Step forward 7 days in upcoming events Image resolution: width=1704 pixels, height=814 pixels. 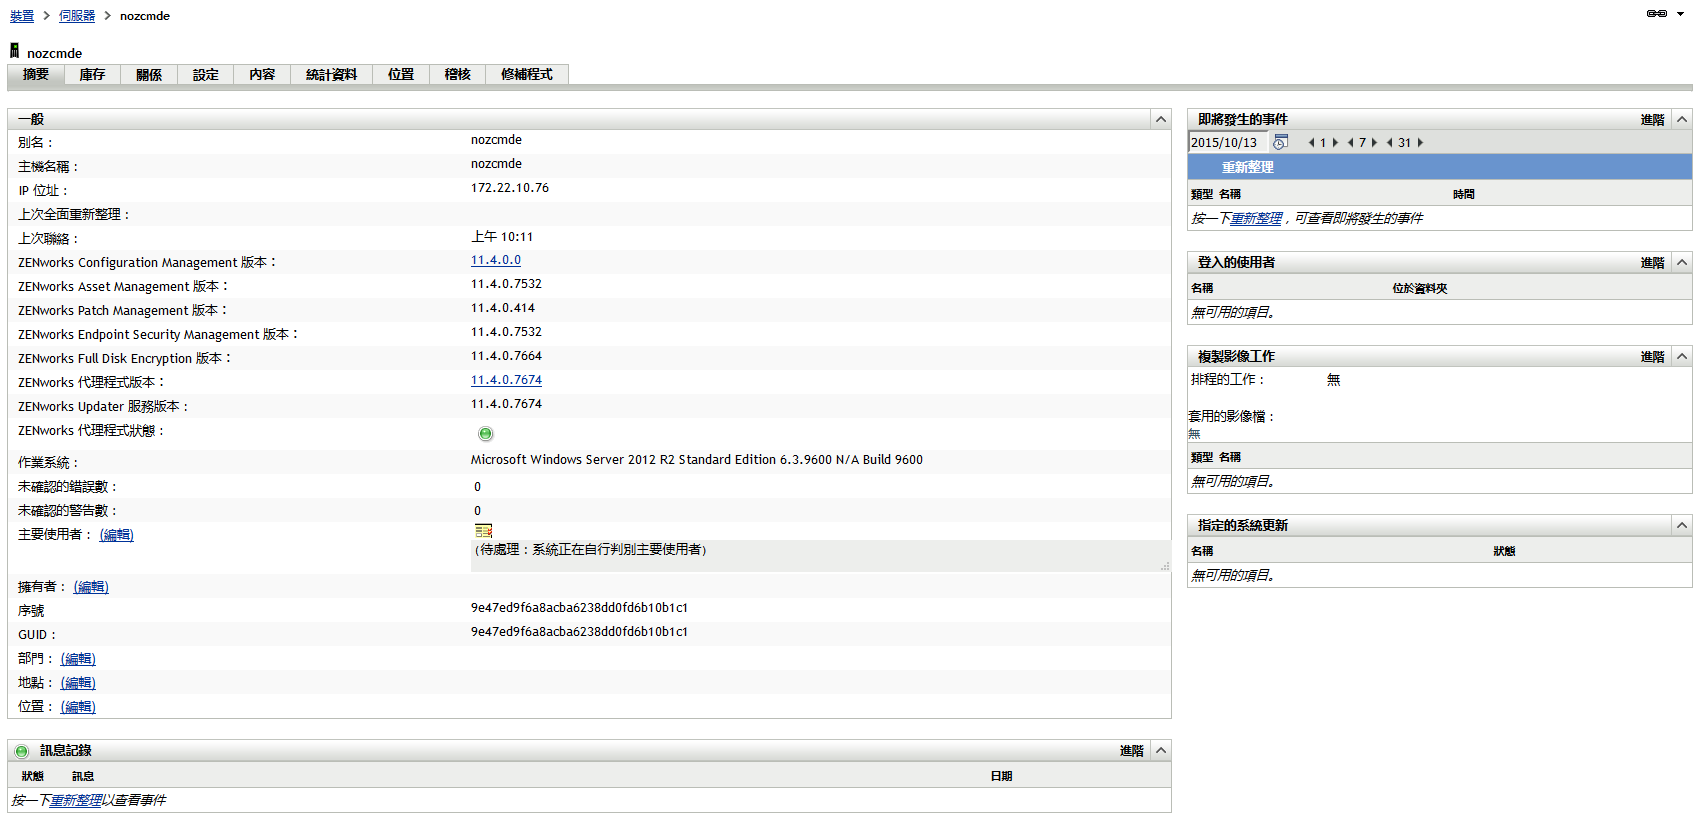coord(1374,143)
